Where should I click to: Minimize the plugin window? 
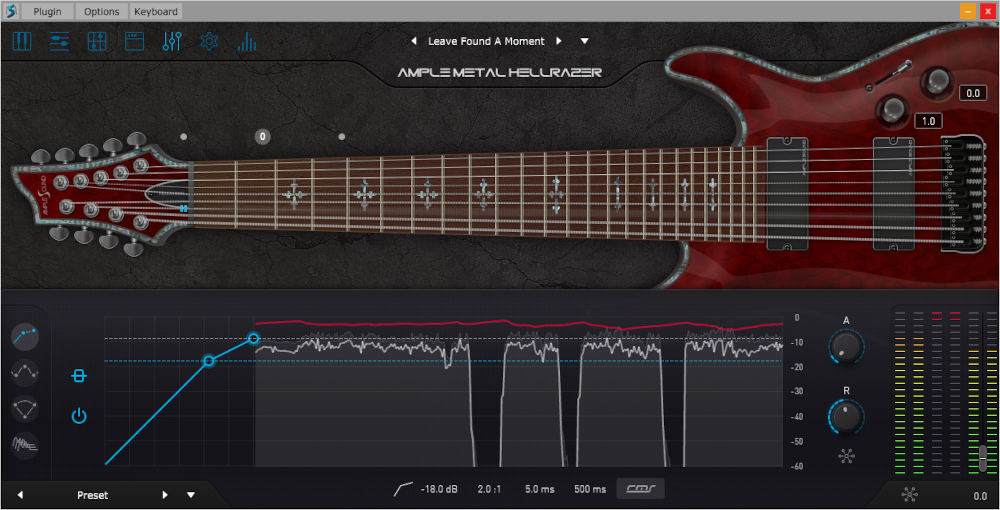point(968,11)
